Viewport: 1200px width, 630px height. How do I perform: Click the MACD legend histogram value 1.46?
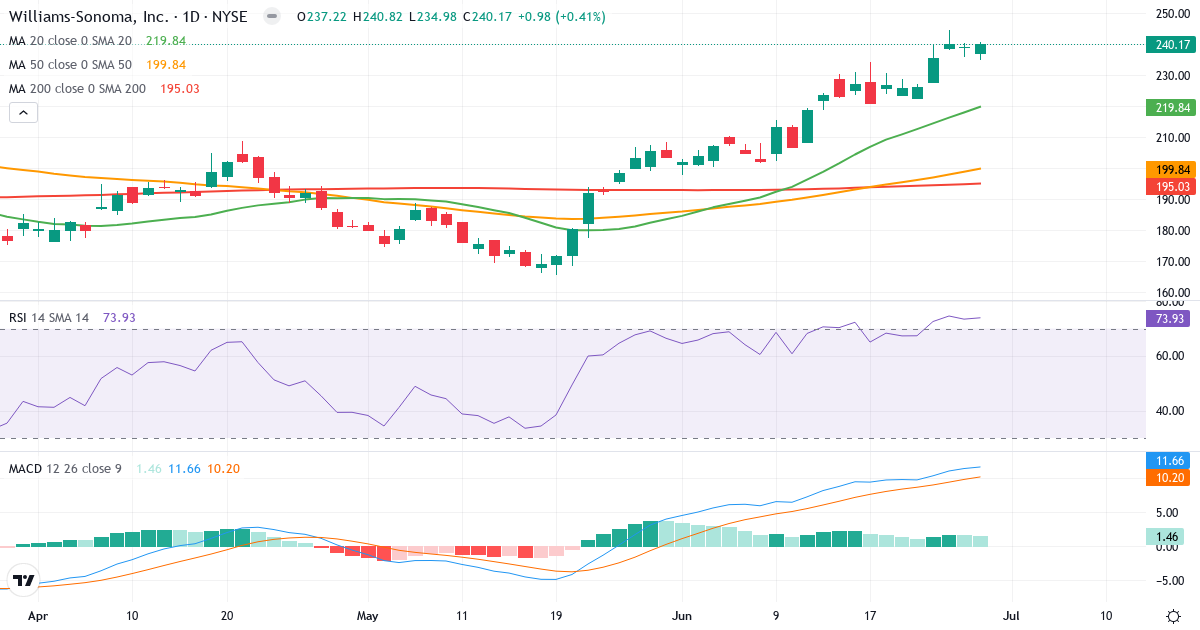coord(149,468)
